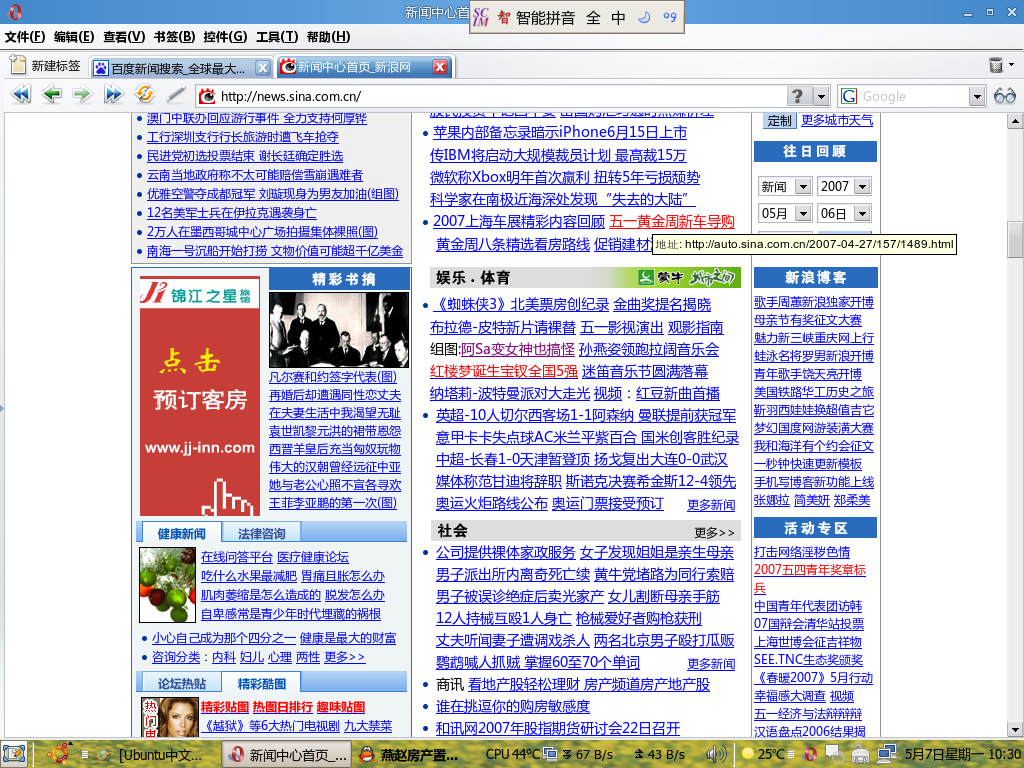Toggle the moon icon in SCIM toolbar
Screen dimensions: 1024x768
[x=645, y=17]
